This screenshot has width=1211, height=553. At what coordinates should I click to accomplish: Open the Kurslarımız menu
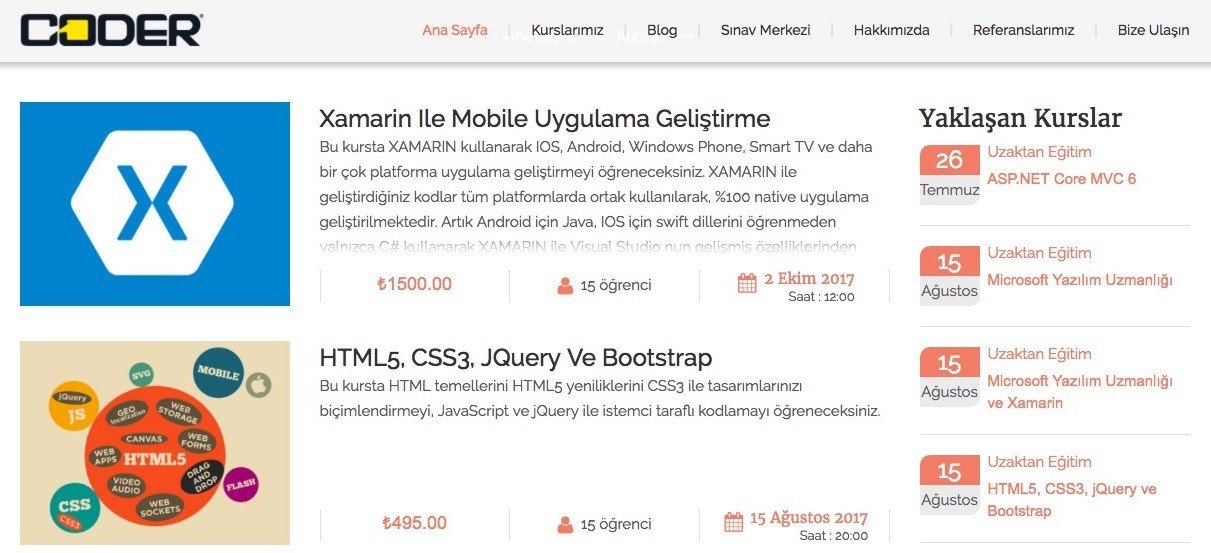click(x=567, y=30)
